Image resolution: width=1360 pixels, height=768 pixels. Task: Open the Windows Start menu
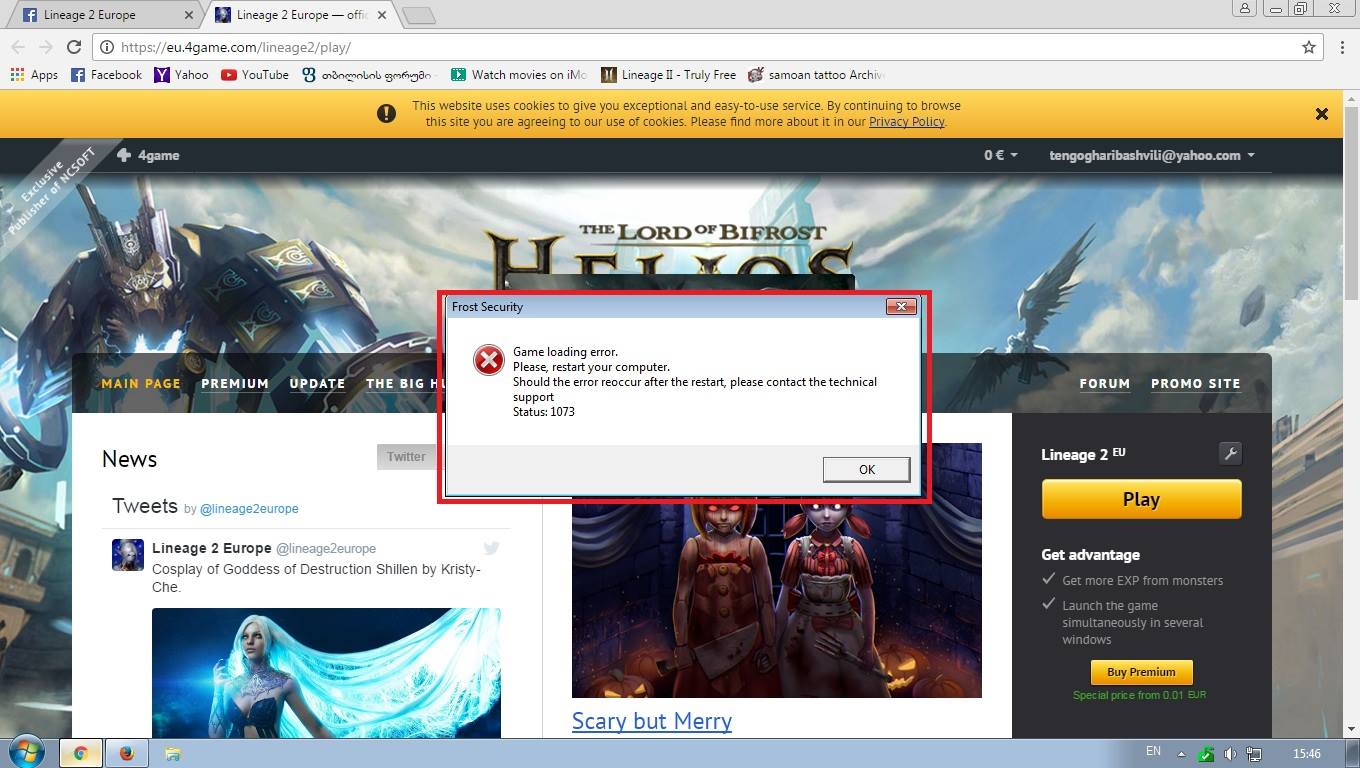tap(25, 753)
